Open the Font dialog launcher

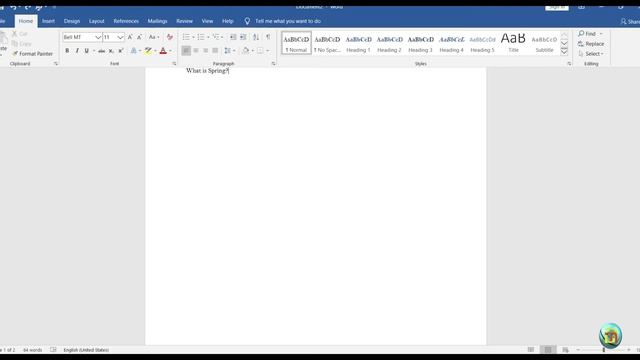174,64
